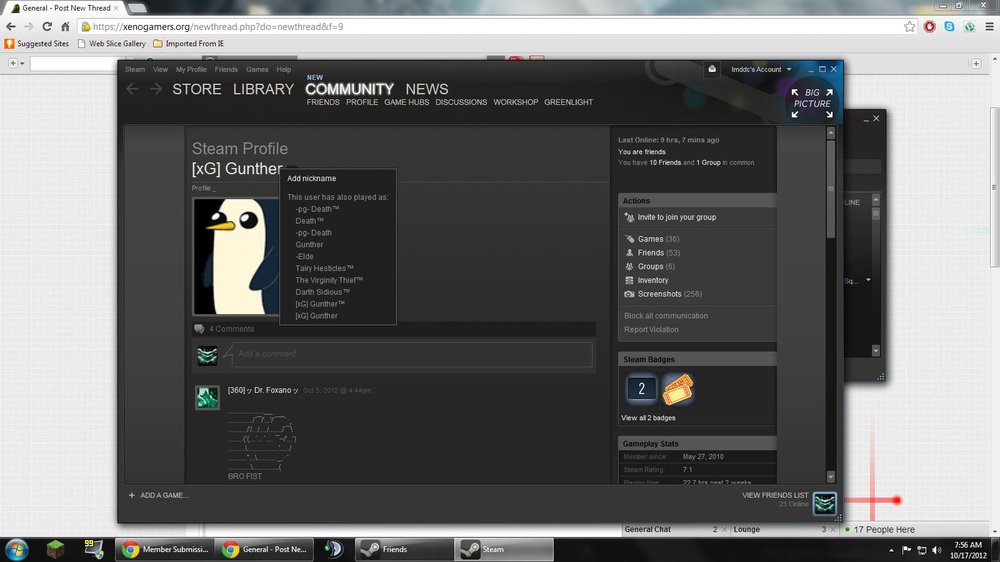The height and width of the screenshot is (562, 1000).
Task: Open Minecraft icon in taskbar
Action: 55,549
